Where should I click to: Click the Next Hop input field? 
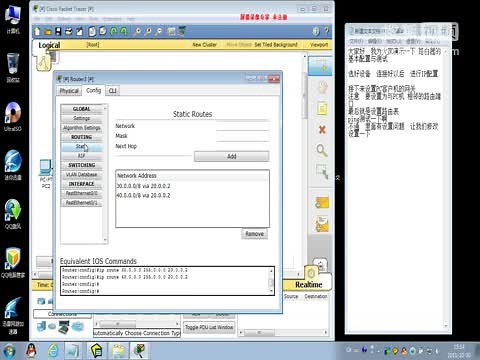coord(242,146)
